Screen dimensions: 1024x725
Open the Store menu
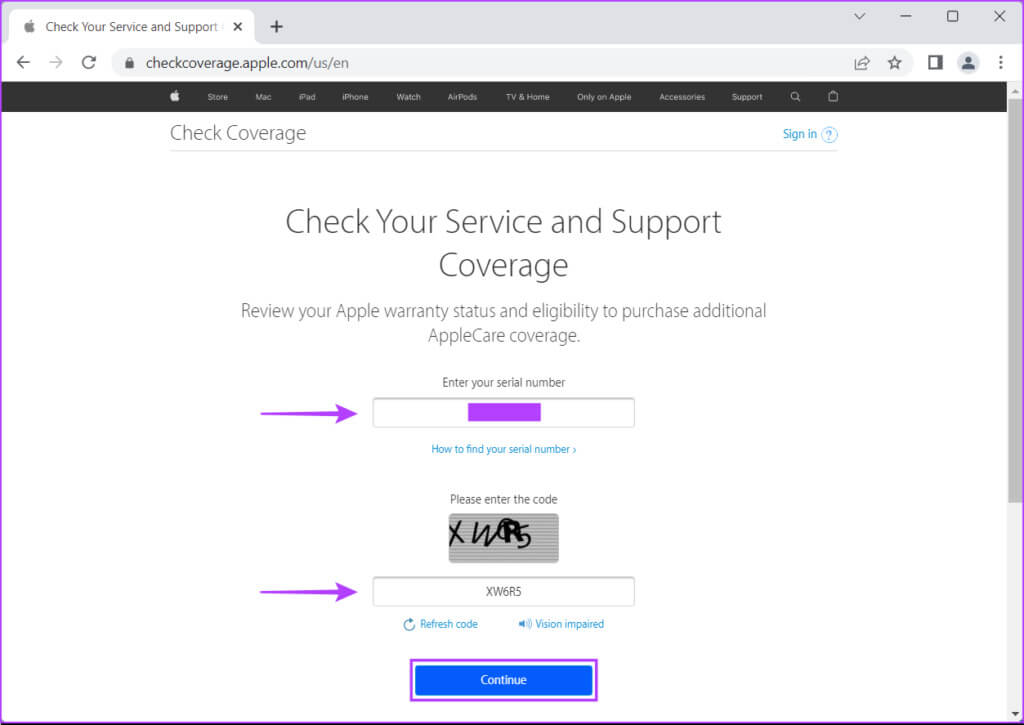(x=217, y=97)
